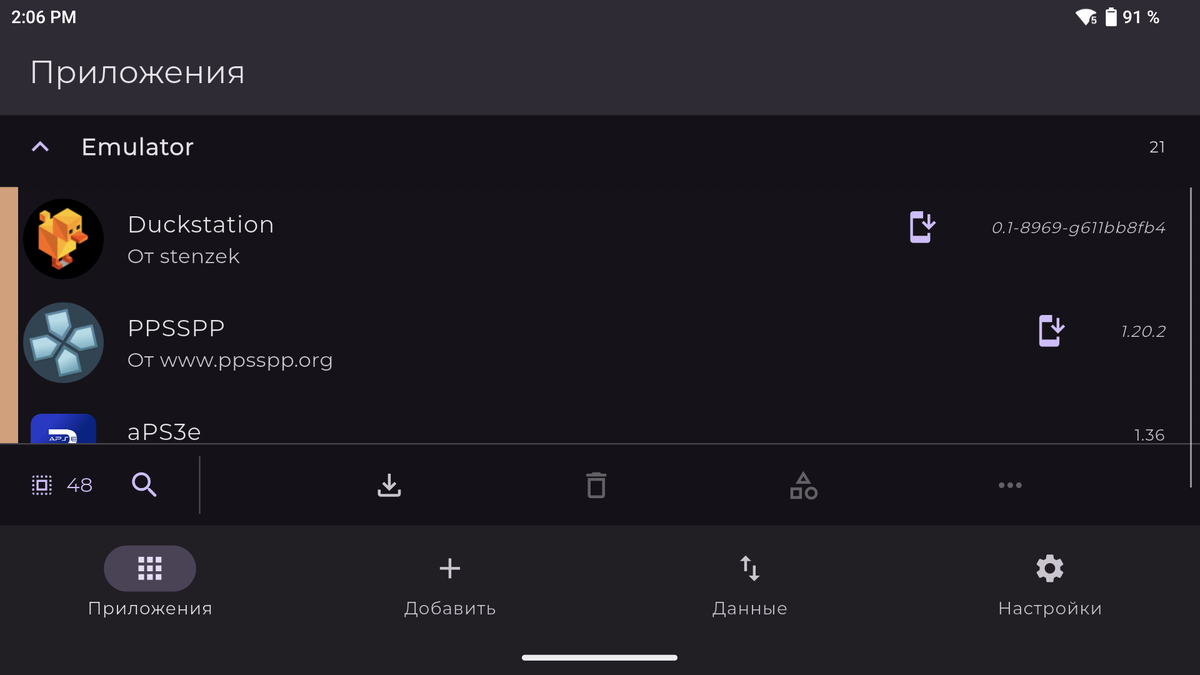Open the aPS3e app icon
The width and height of the screenshot is (1200, 675).
(x=63, y=428)
